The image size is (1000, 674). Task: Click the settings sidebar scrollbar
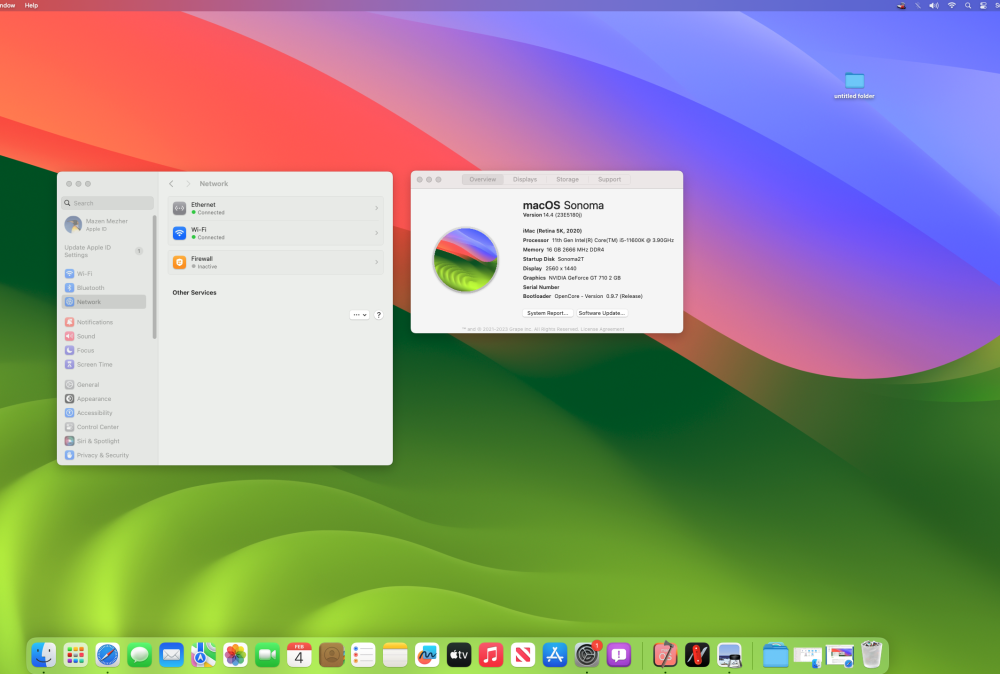point(154,277)
